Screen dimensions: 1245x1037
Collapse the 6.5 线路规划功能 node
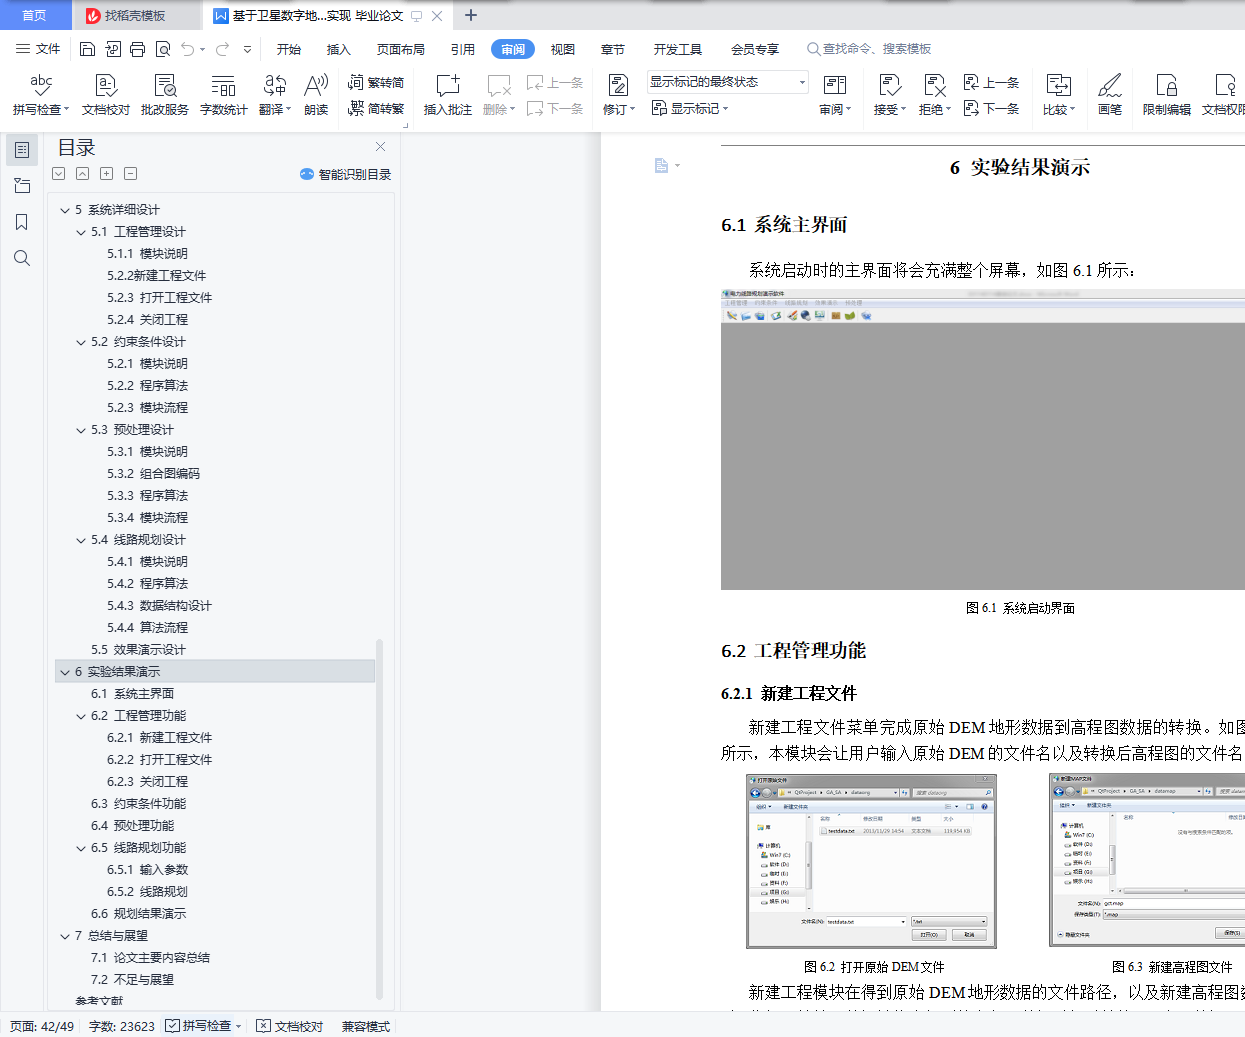pyautogui.click(x=81, y=848)
